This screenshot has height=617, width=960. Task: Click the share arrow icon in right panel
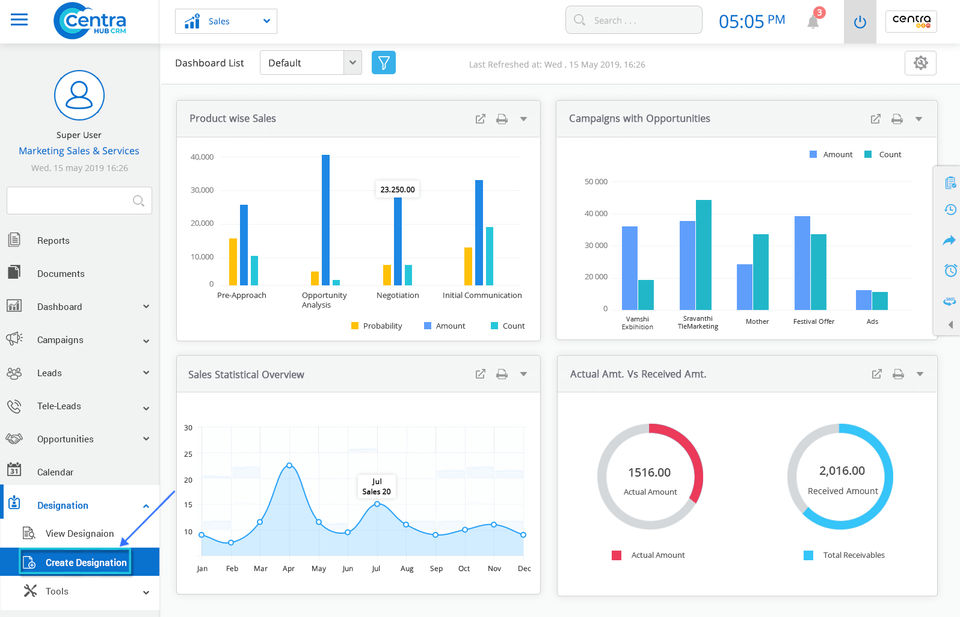point(950,240)
